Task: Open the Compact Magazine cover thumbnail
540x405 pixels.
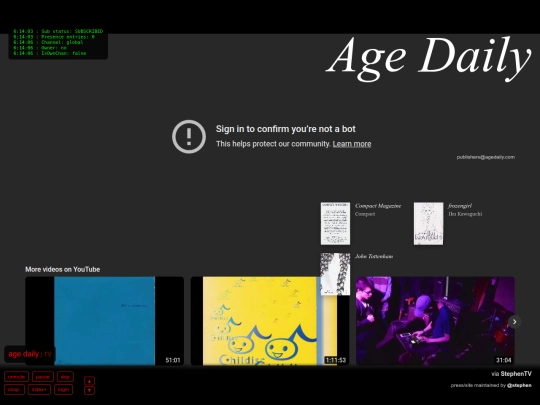Action: pyautogui.click(x=335, y=224)
